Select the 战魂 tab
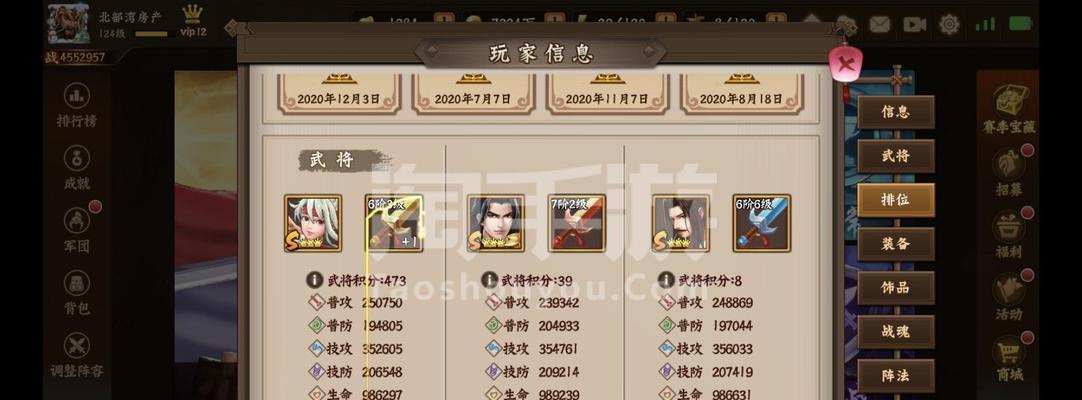This screenshot has width=1082, height=400. point(896,332)
